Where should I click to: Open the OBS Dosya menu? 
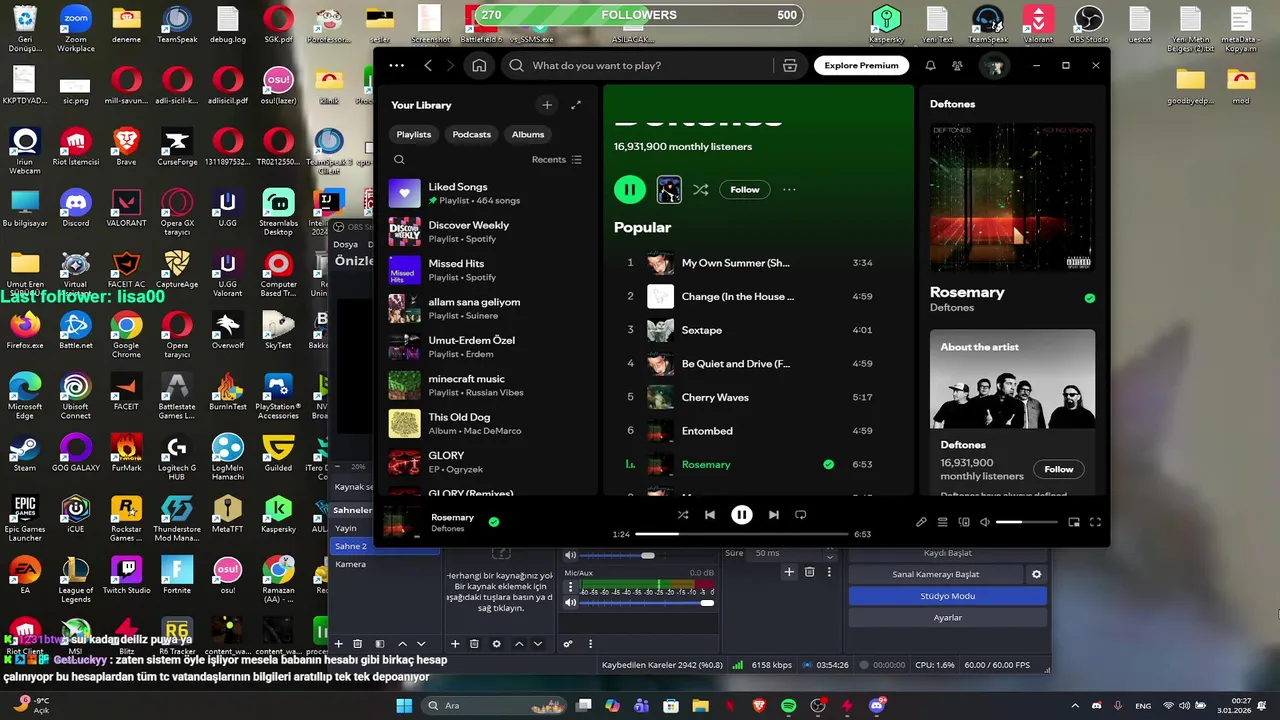[345, 244]
